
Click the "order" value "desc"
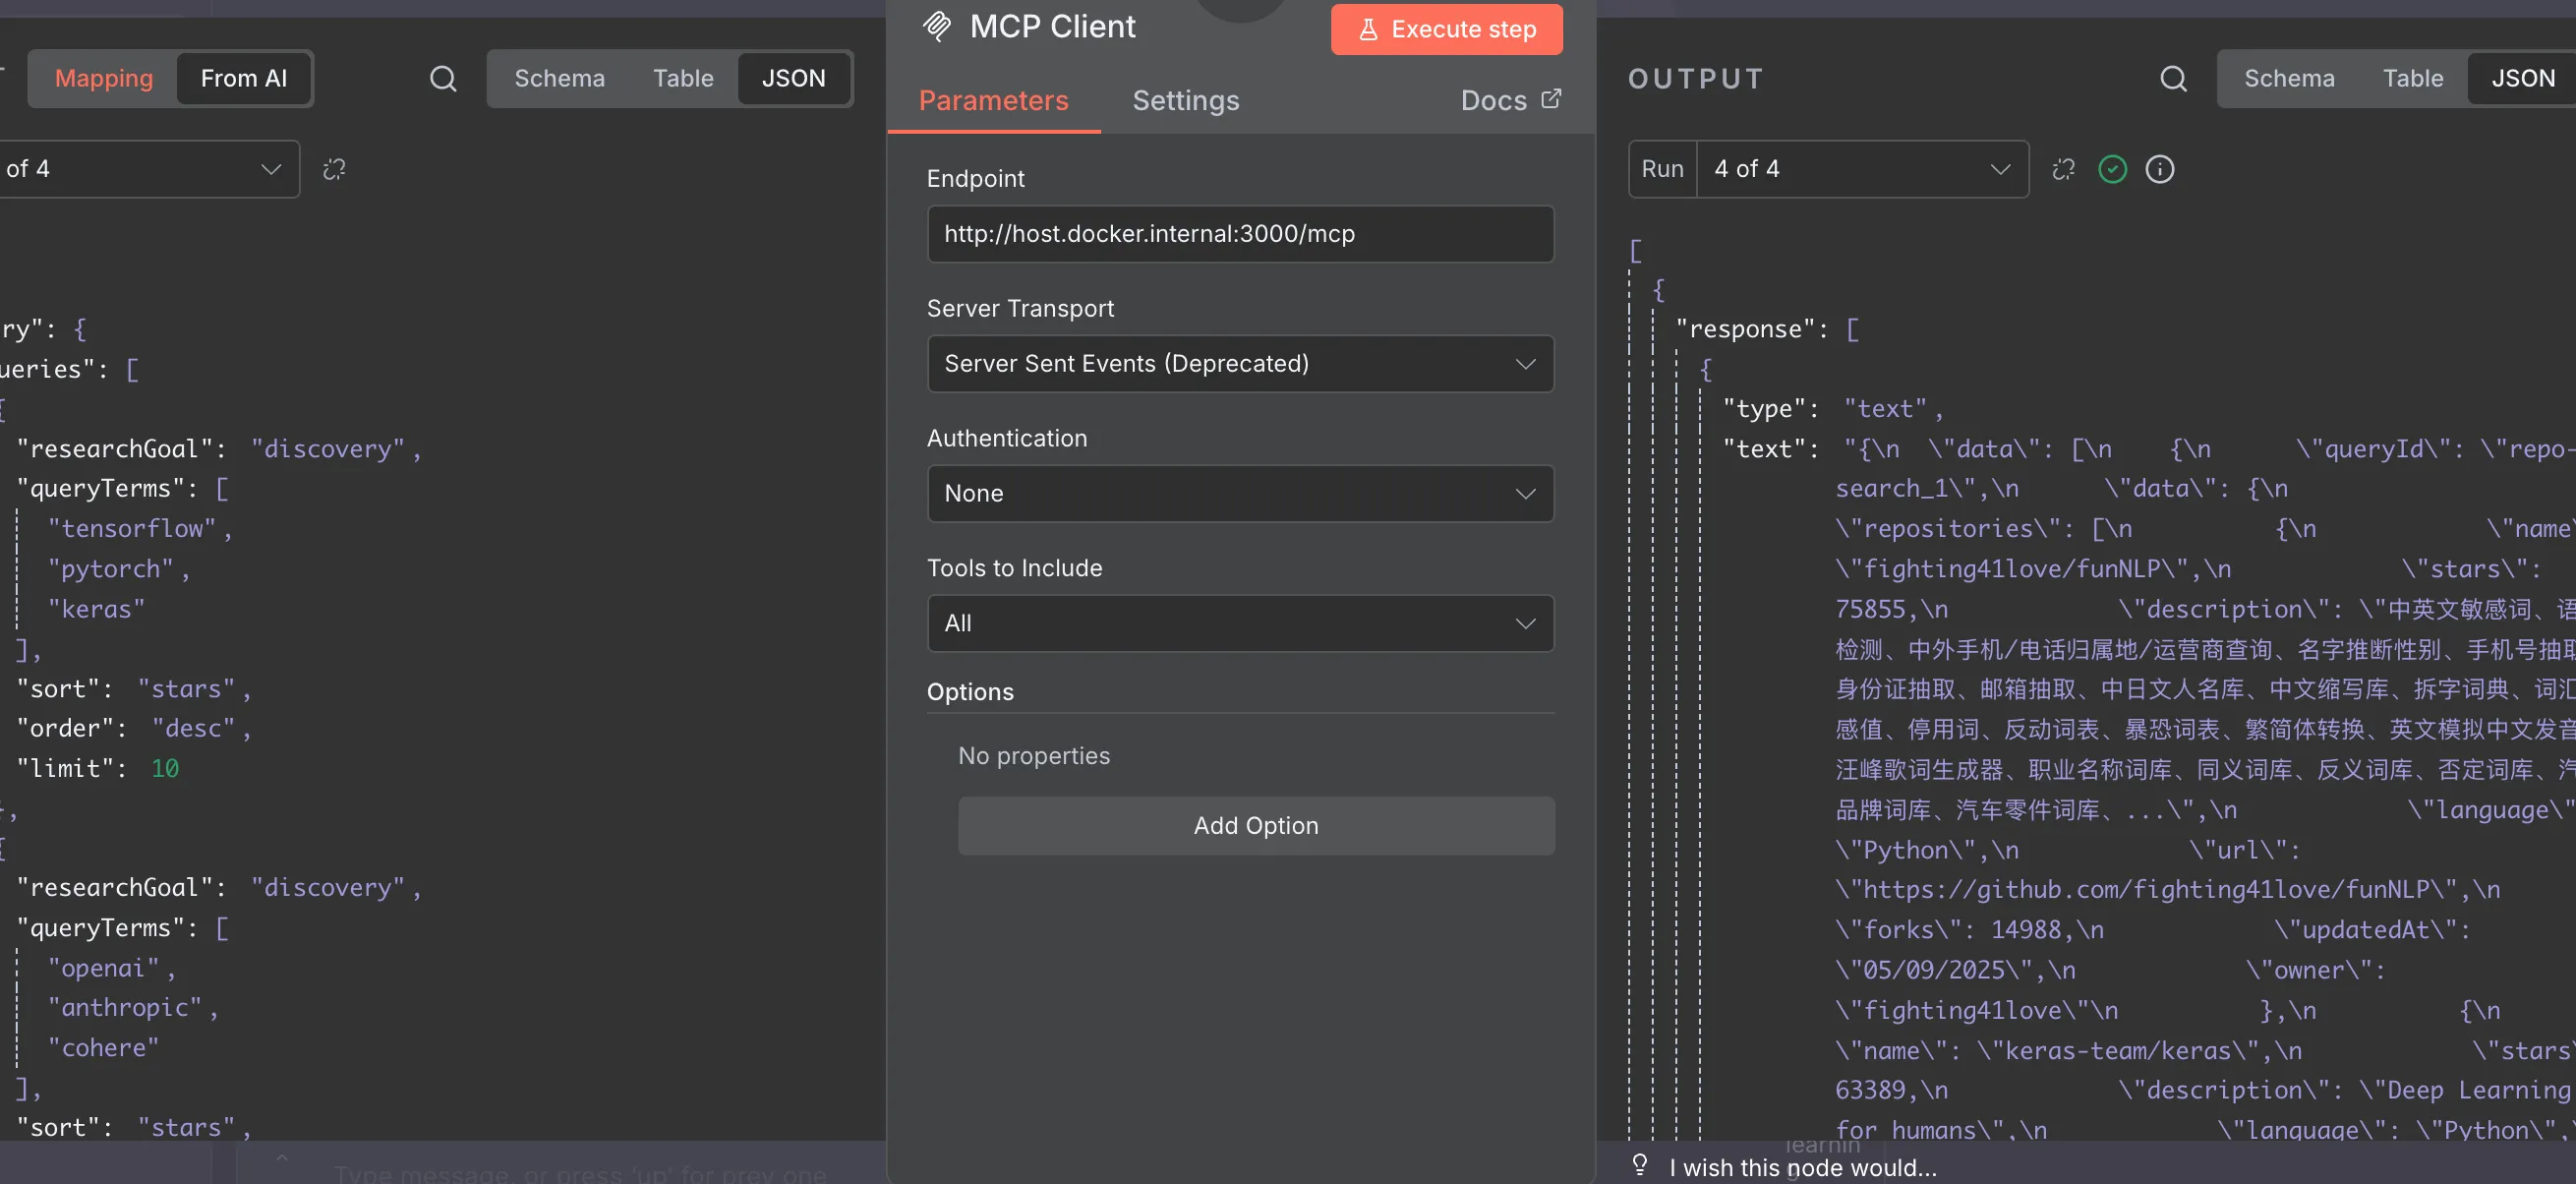point(193,728)
